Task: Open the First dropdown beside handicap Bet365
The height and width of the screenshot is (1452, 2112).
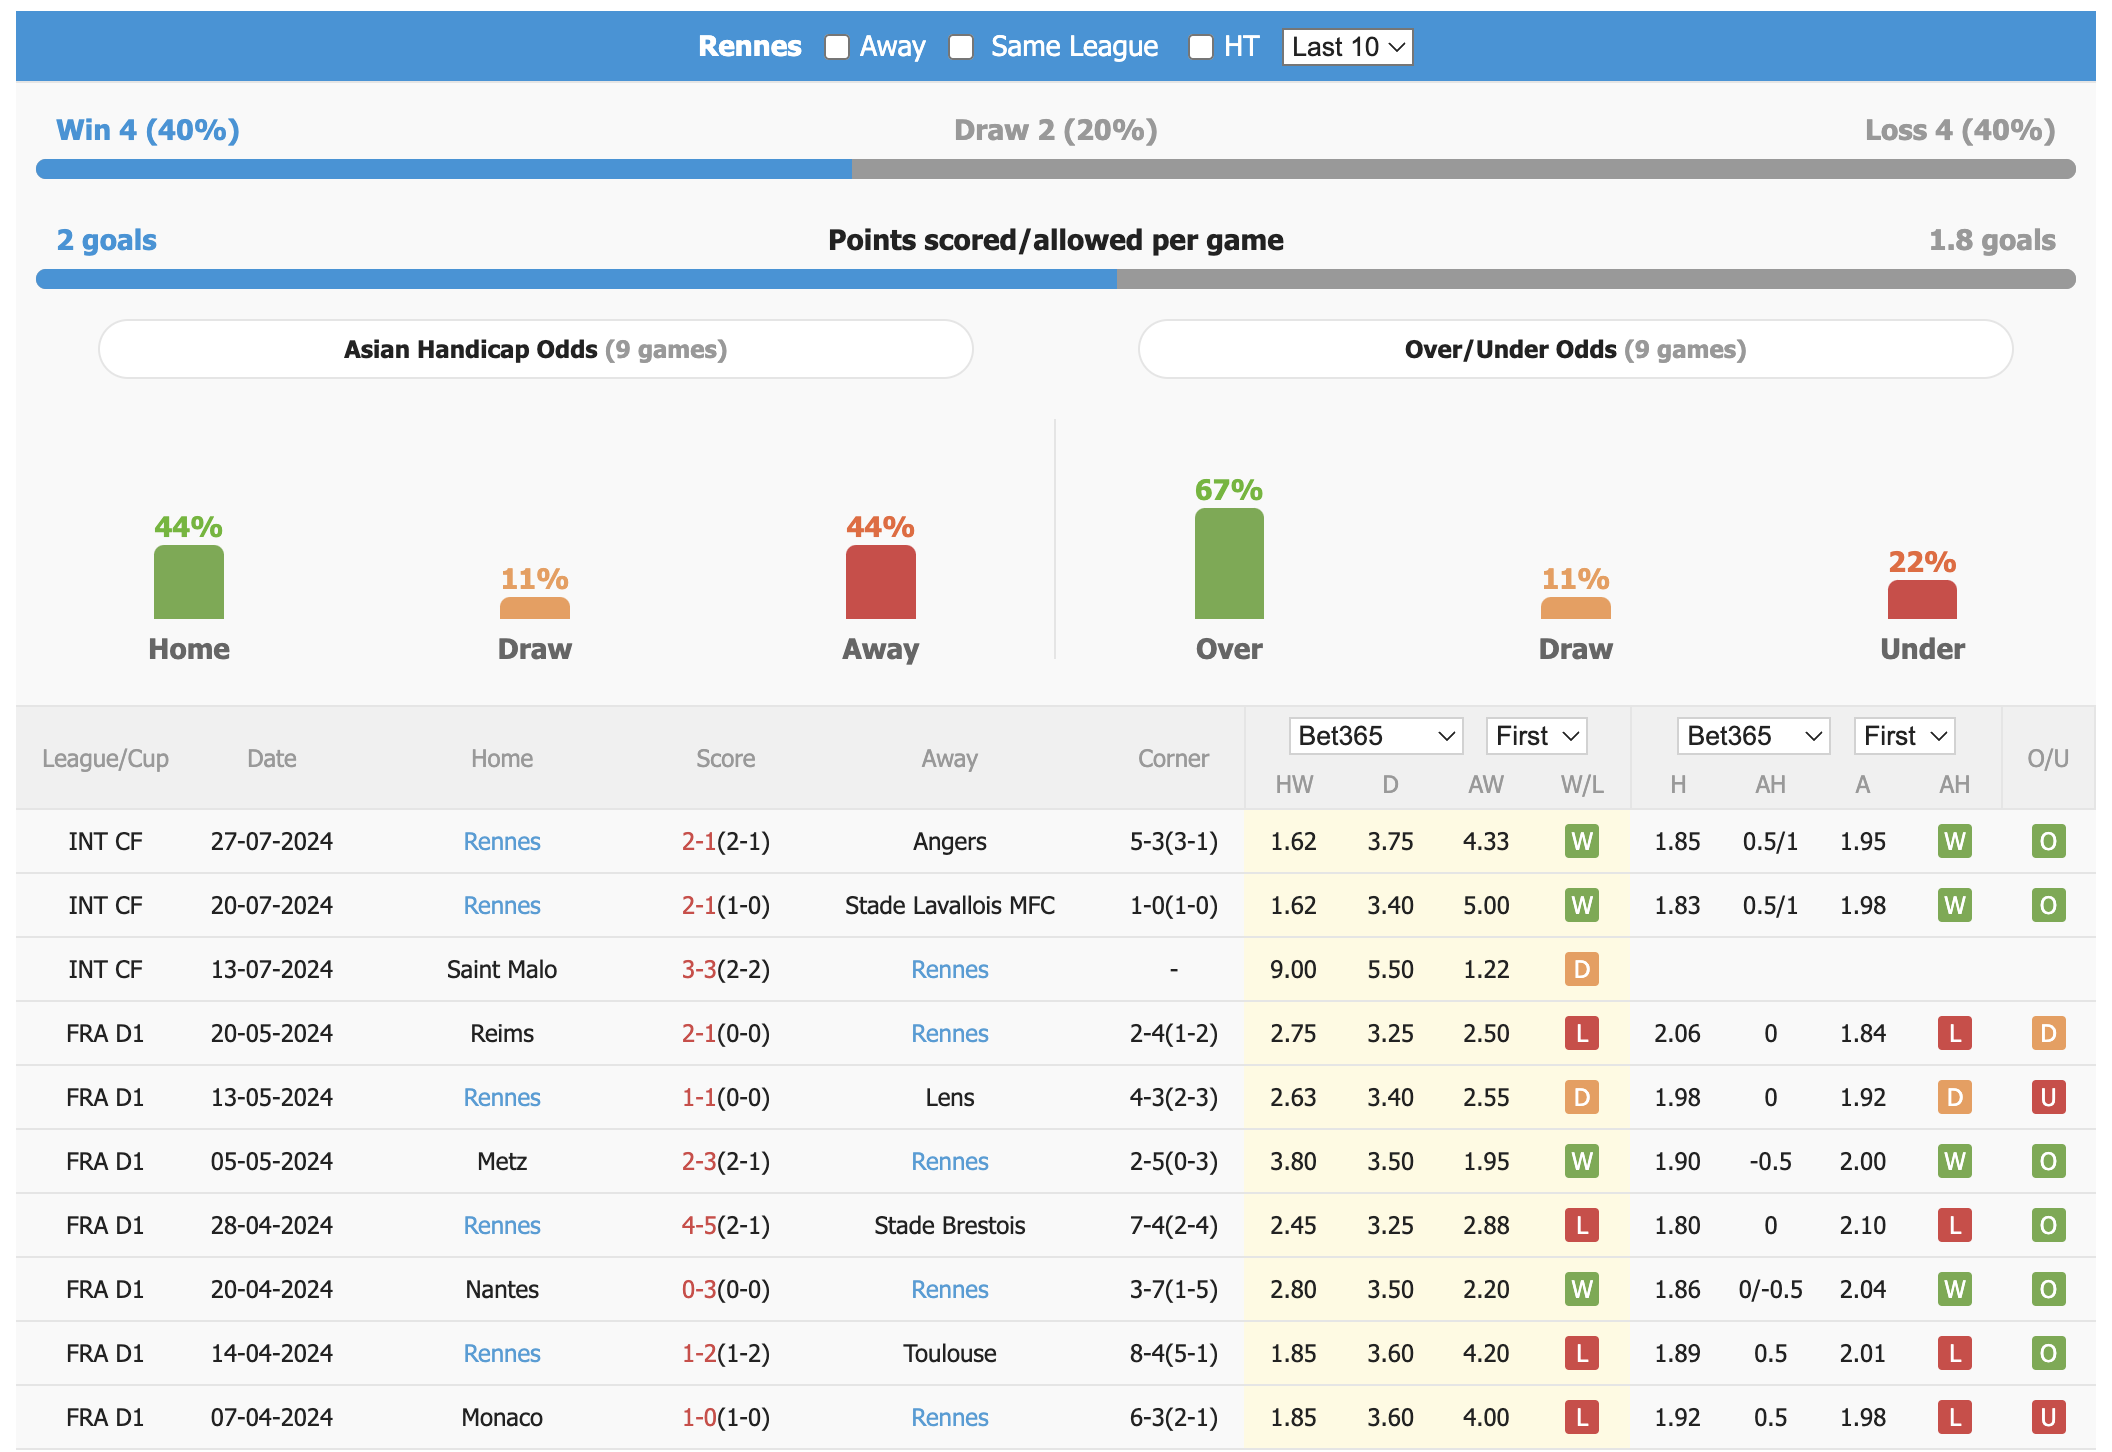Action: (1904, 736)
